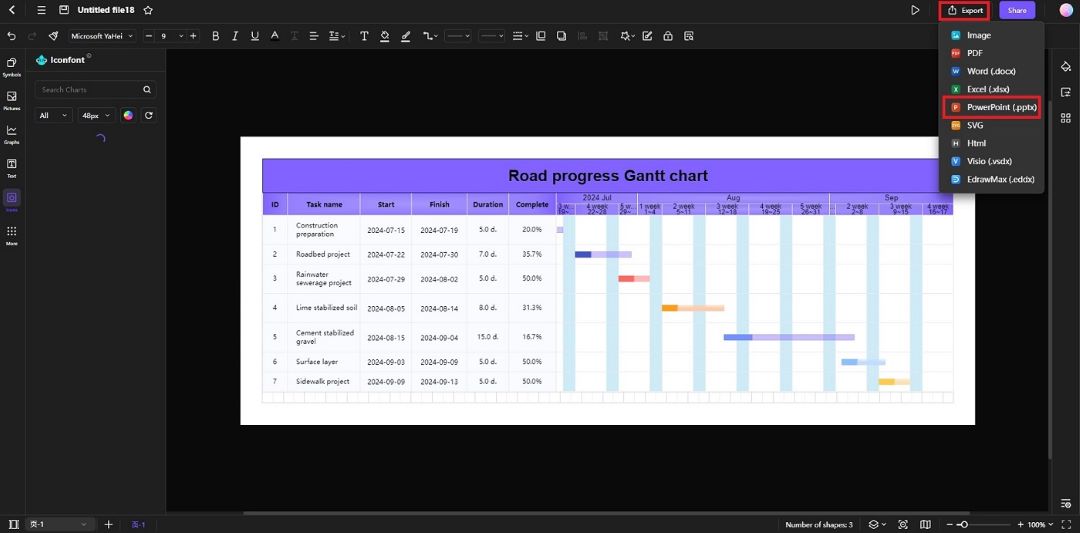The width and height of the screenshot is (1080, 533).
Task: Click the refresh icons button
Action: 148,115
